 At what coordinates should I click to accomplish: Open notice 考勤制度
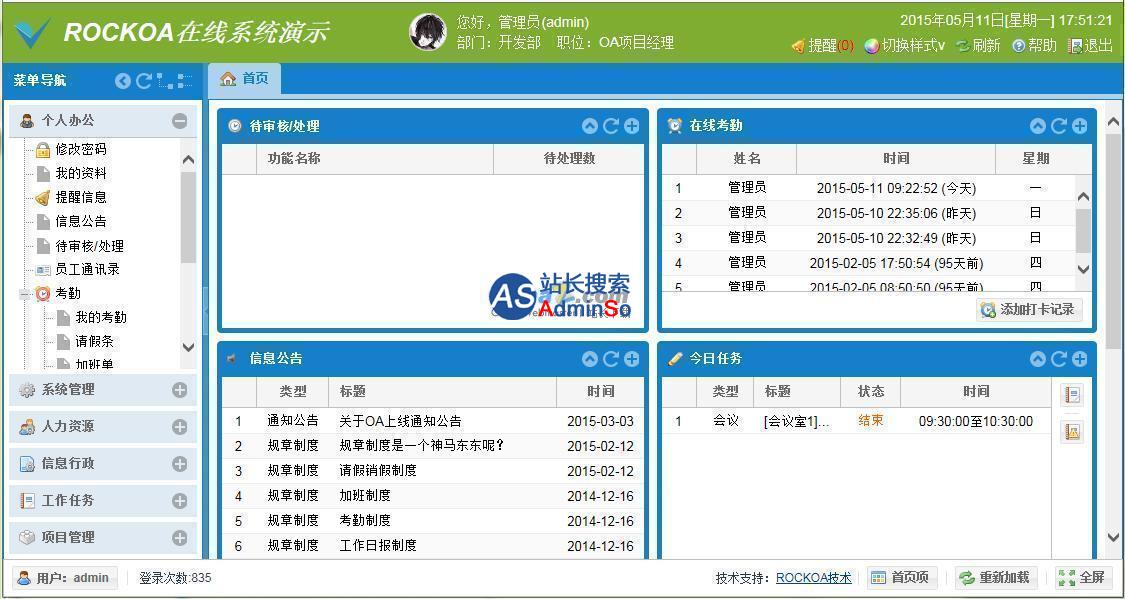coord(364,520)
